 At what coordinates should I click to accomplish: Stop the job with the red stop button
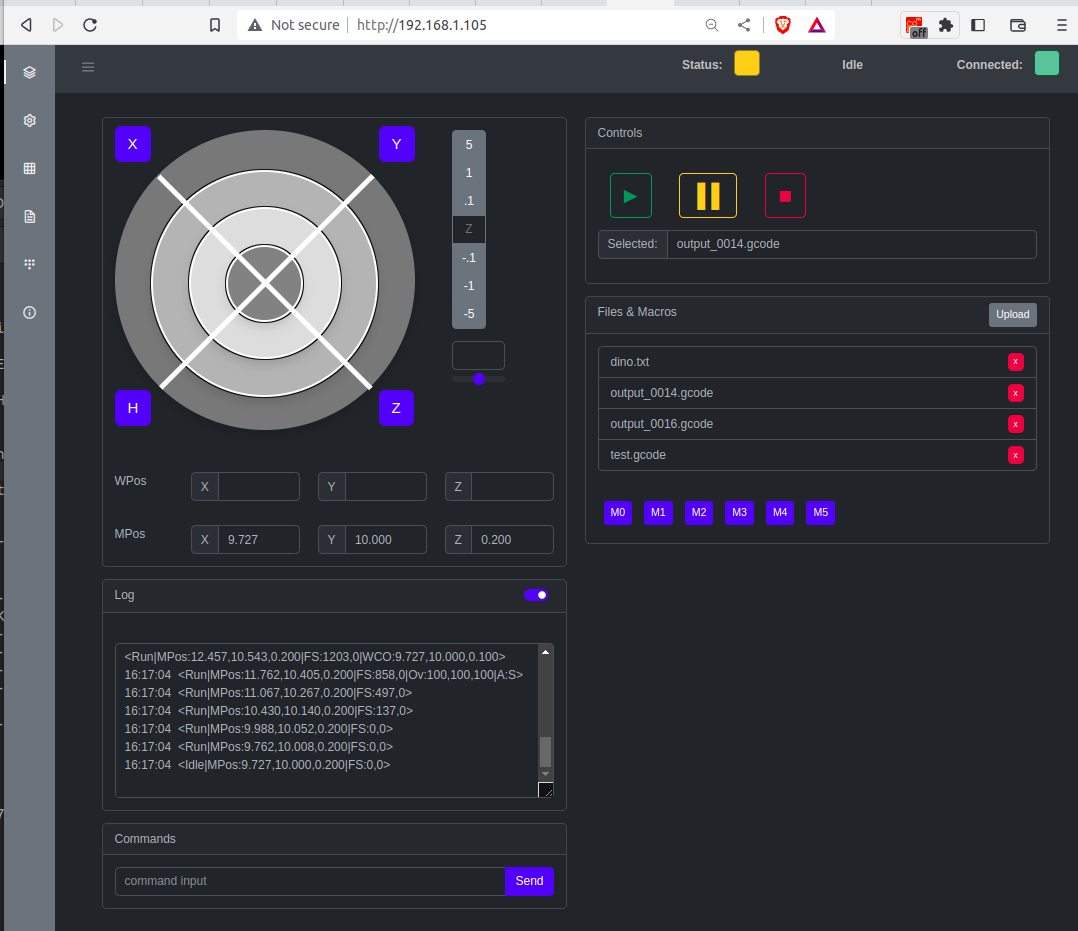coord(785,196)
